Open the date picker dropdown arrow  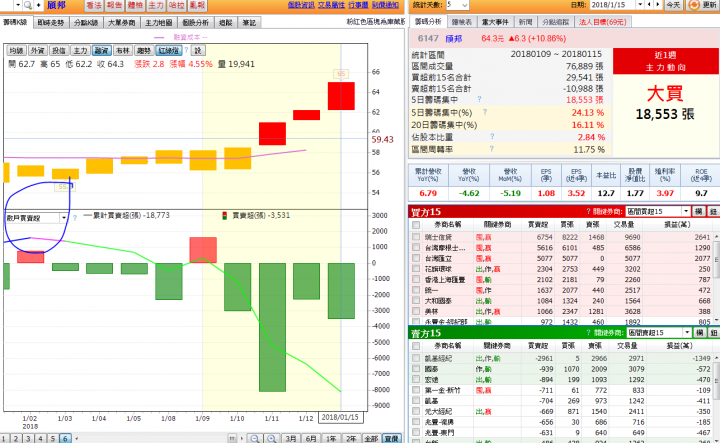click(641, 5)
